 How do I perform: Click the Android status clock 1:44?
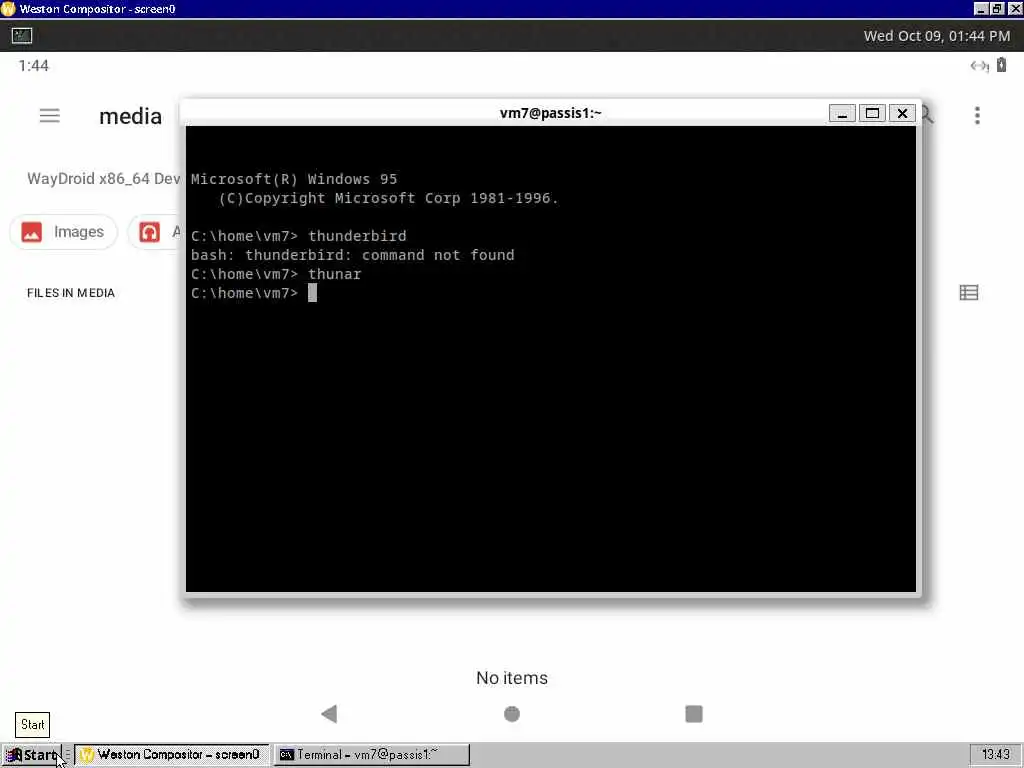click(x=33, y=65)
